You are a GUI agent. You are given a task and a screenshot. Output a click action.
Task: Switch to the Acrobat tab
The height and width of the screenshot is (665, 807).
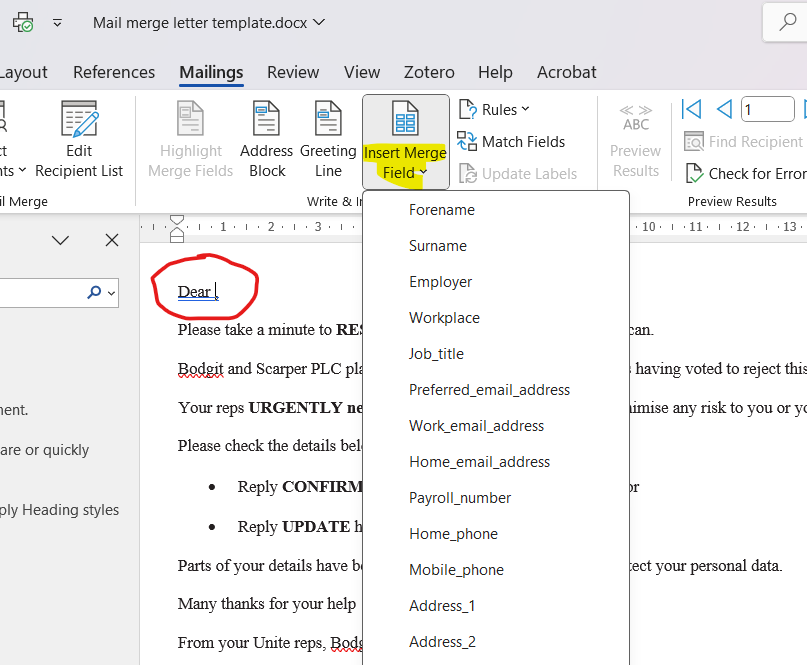[567, 72]
